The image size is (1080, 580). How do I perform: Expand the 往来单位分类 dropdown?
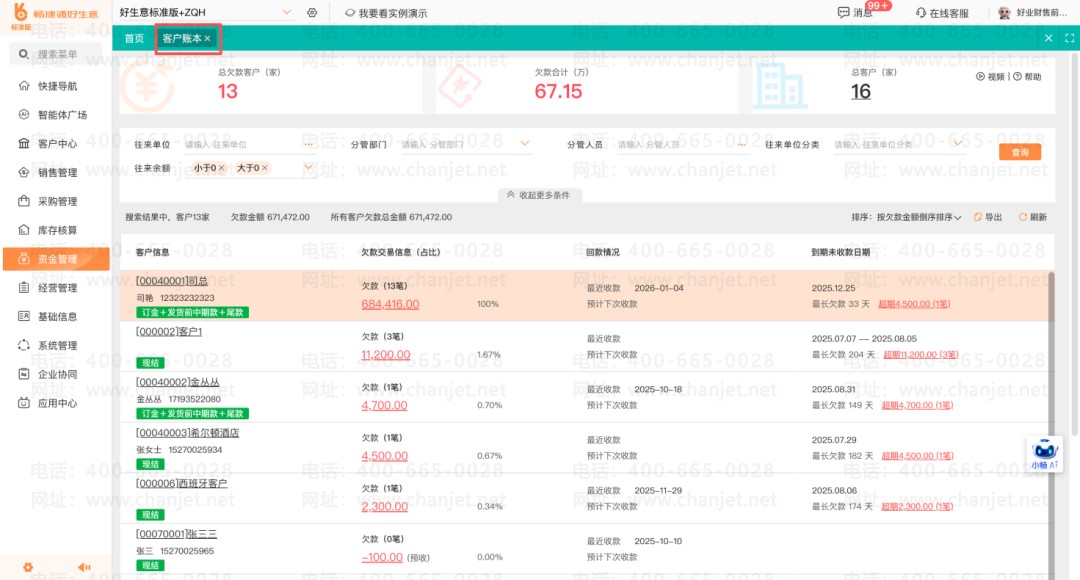(957, 144)
